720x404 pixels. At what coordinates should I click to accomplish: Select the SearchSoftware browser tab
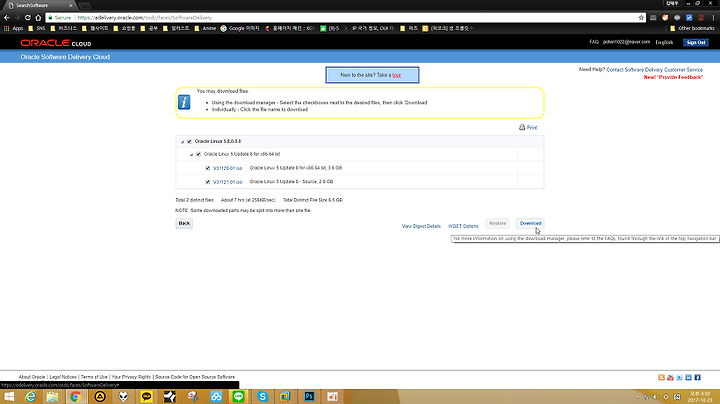point(41,6)
